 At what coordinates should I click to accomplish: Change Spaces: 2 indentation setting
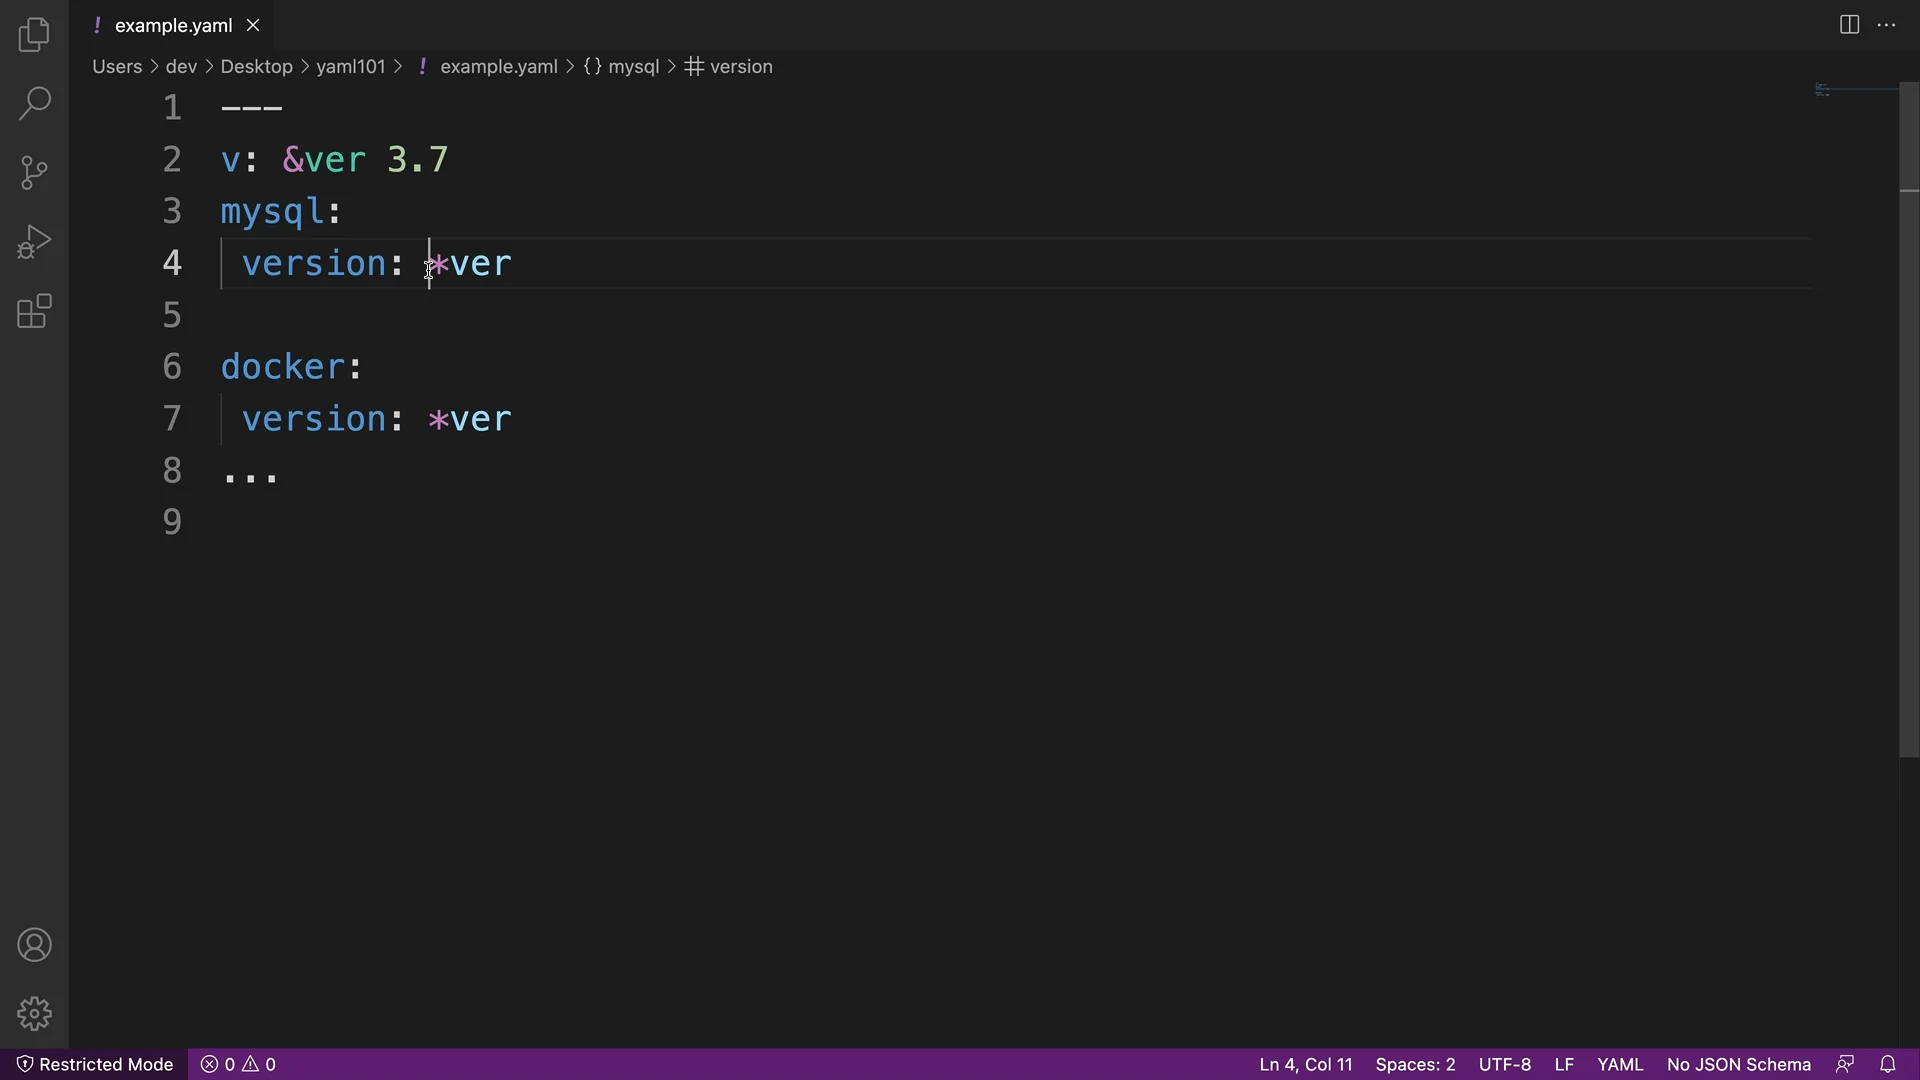click(1415, 1063)
